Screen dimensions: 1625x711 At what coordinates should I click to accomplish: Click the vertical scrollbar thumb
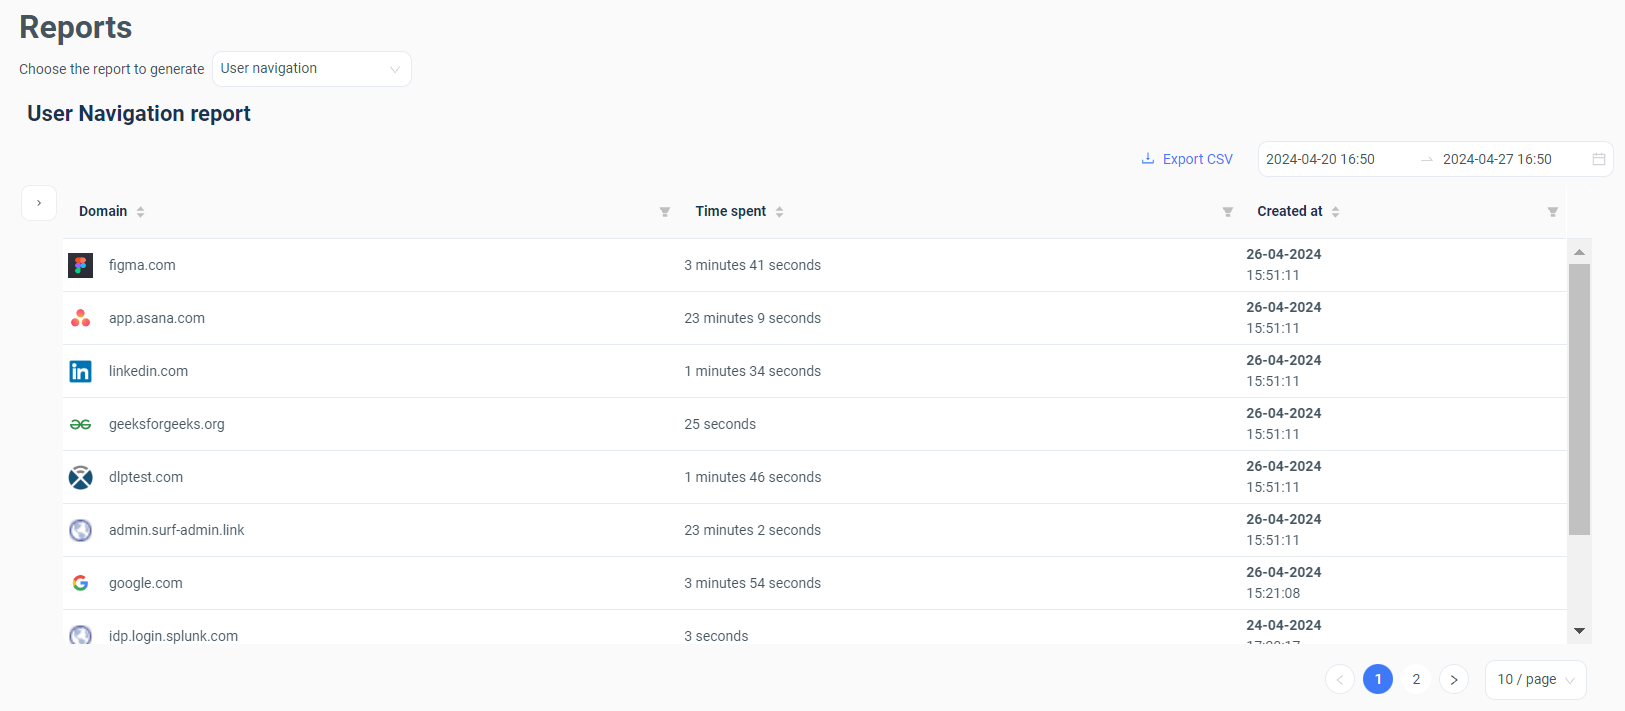1580,400
